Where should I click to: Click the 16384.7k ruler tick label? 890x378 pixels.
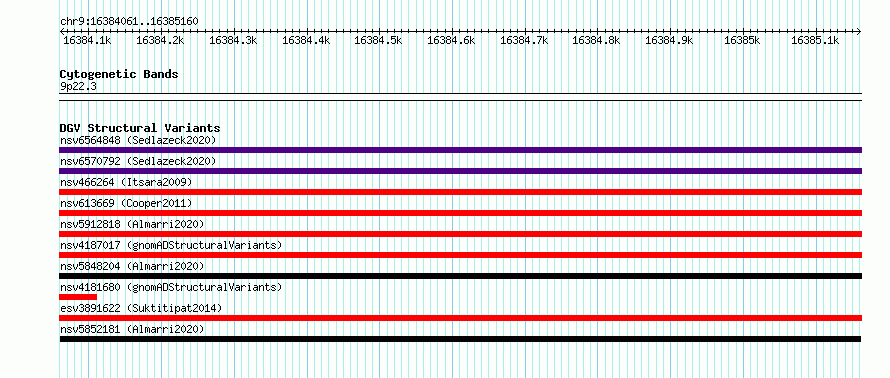pos(524,40)
